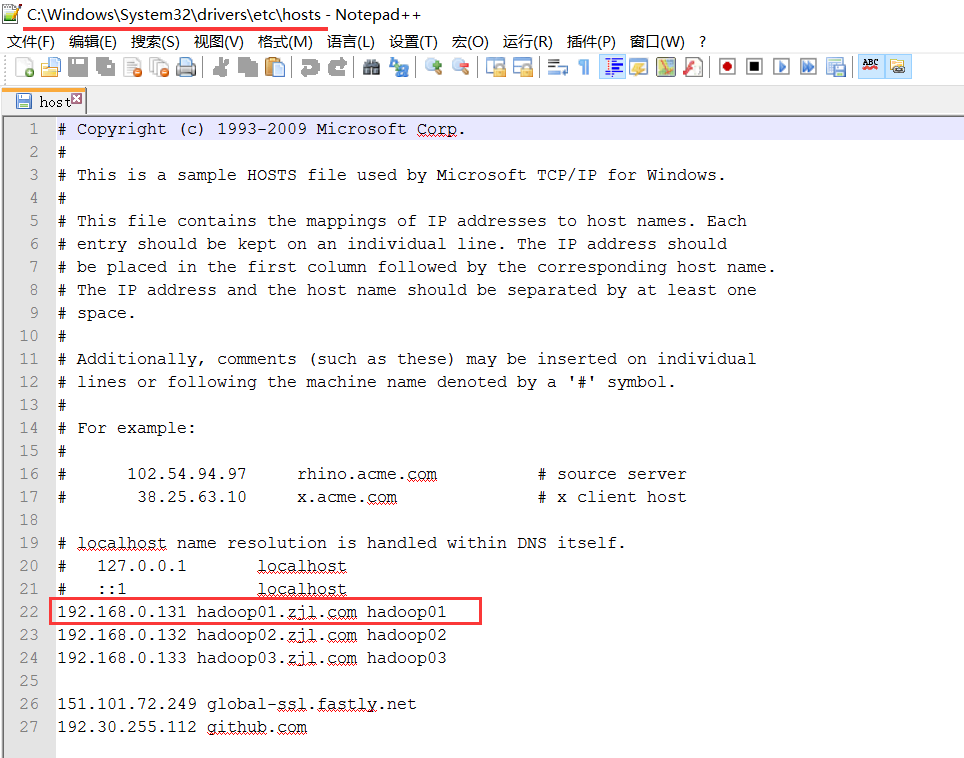
Task: Create a new document via toolbar
Action: click(24, 67)
